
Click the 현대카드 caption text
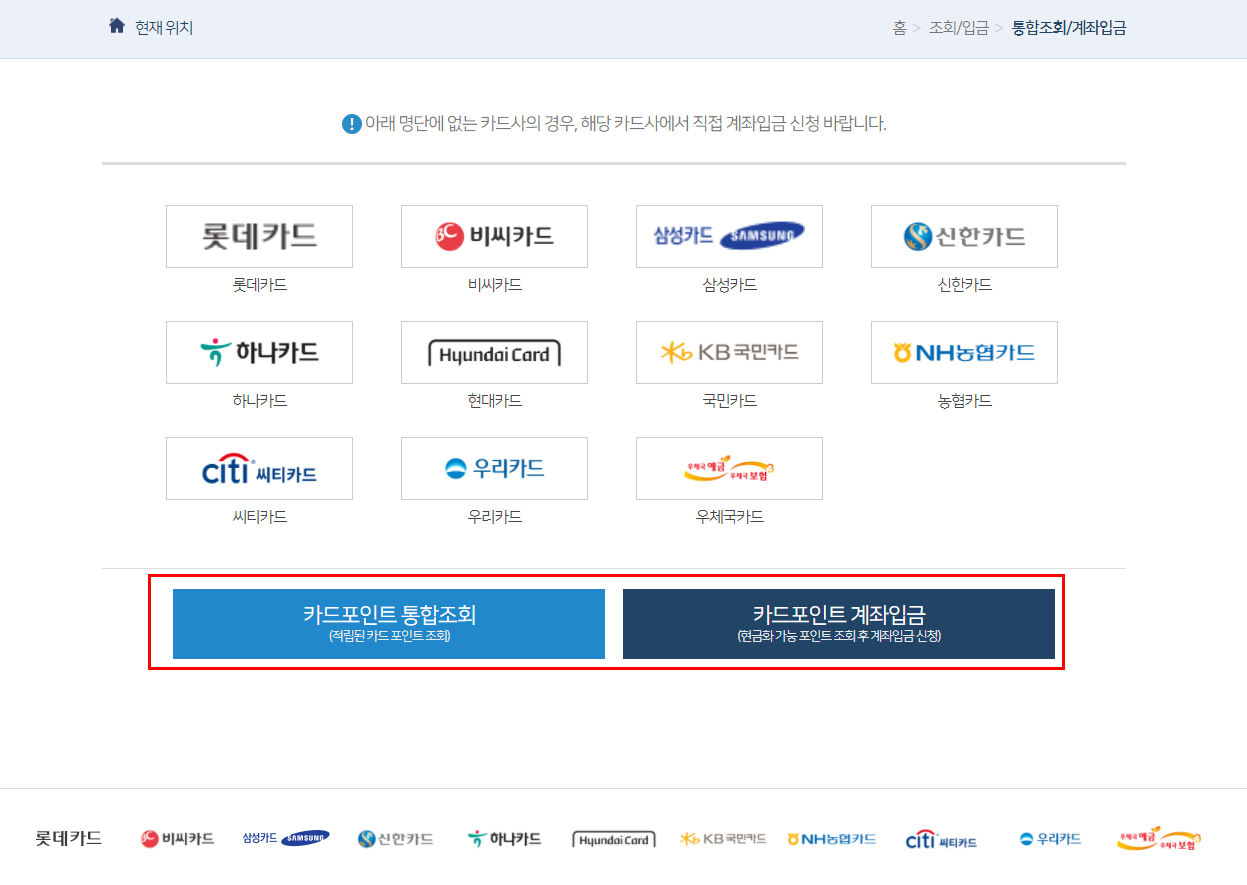494,401
